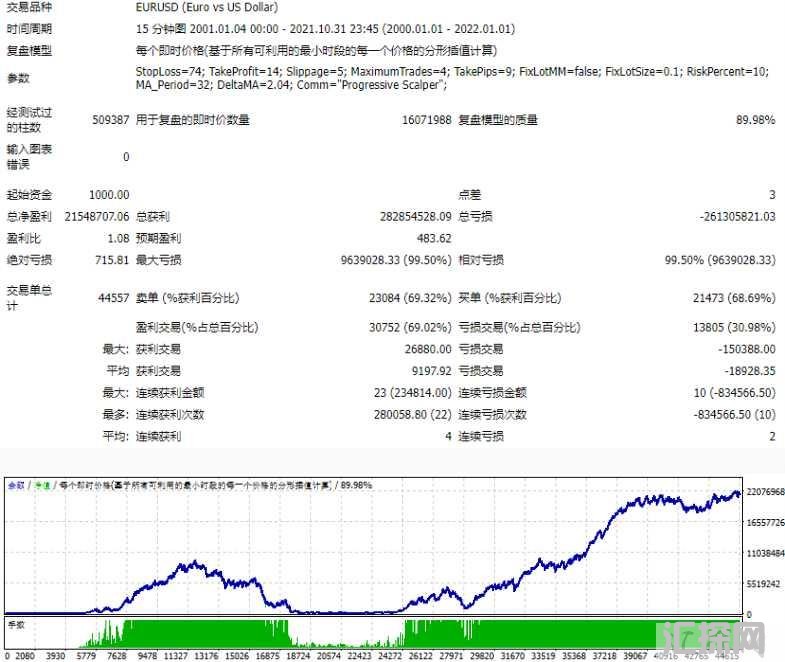
Task: Click initial deposit value 1000.00
Action: click(x=109, y=194)
